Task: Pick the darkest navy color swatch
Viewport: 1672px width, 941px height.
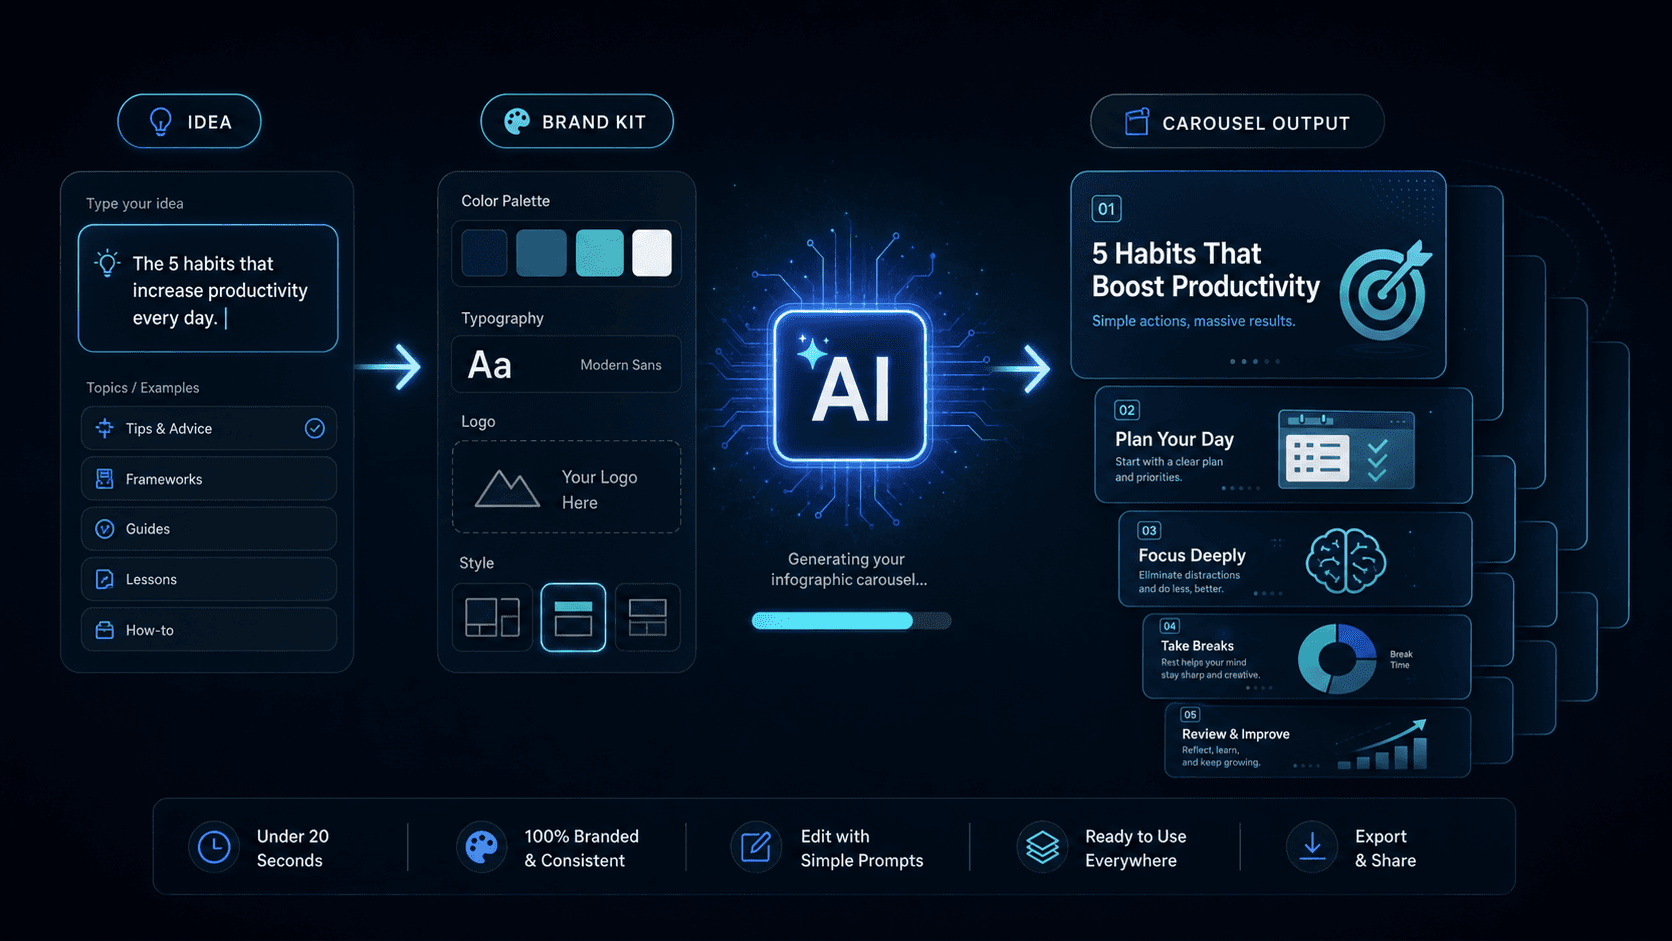Action: (485, 253)
